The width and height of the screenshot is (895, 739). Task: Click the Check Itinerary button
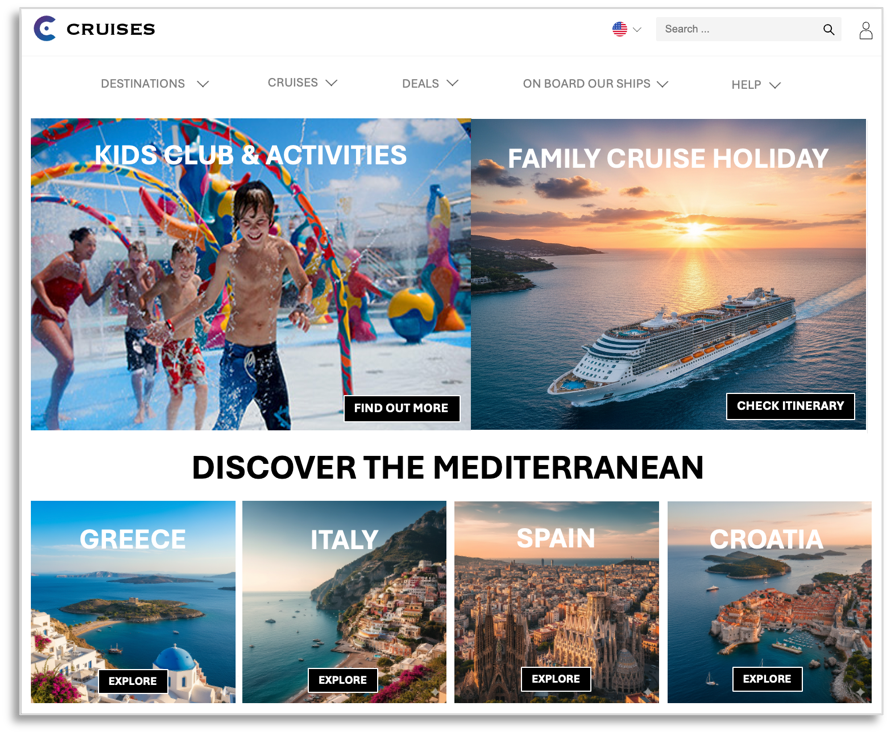[790, 406]
